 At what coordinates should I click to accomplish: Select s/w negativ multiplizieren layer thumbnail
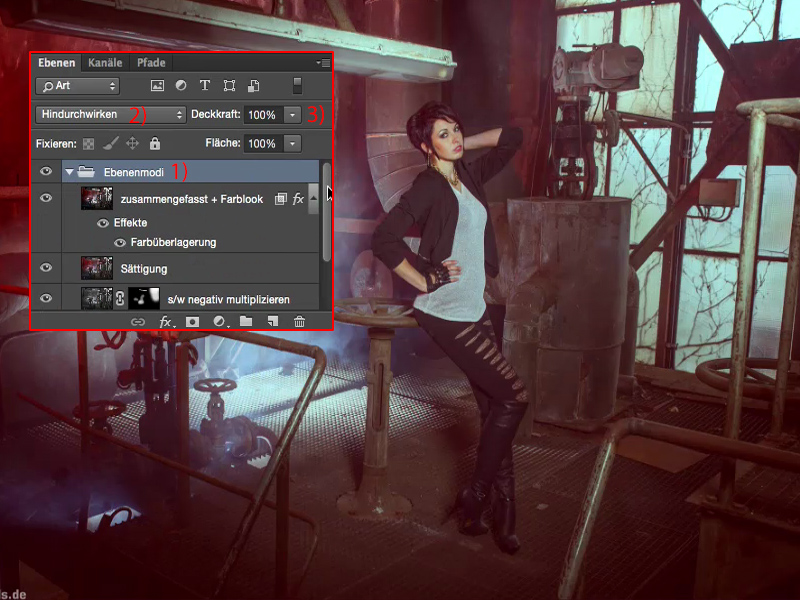[96, 298]
